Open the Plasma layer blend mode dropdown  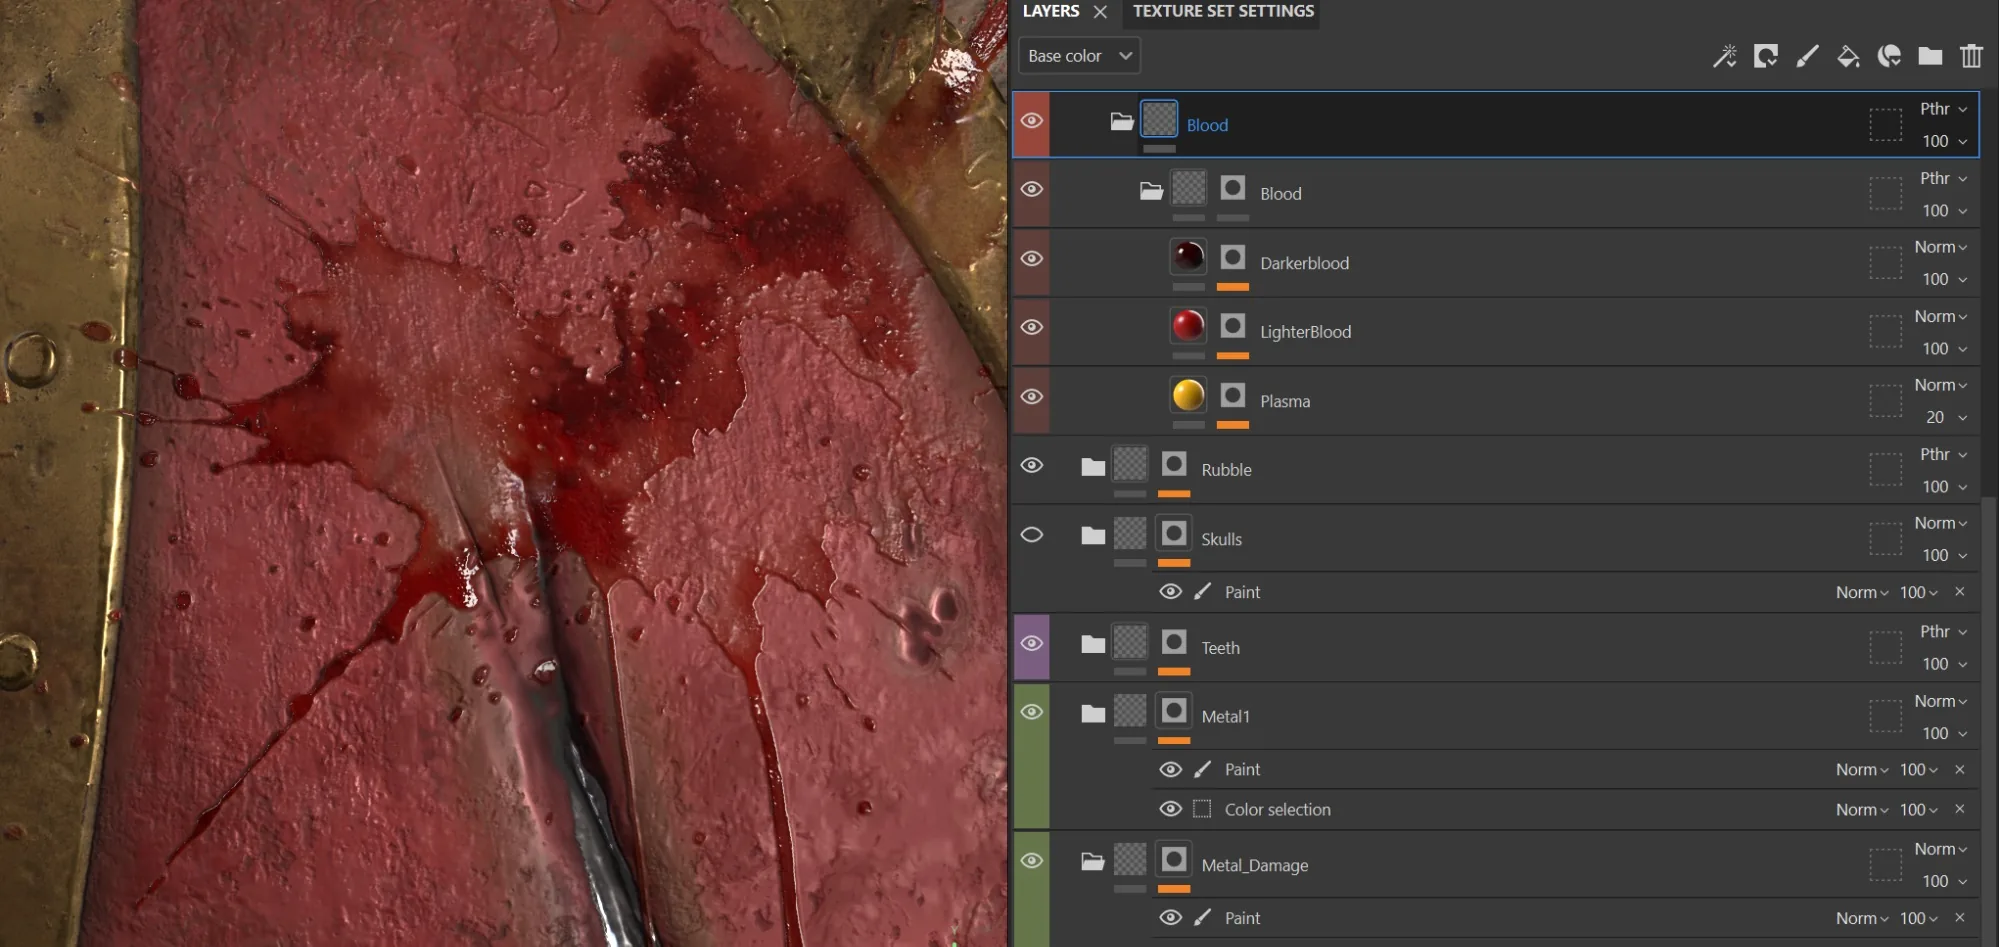click(1940, 385)
